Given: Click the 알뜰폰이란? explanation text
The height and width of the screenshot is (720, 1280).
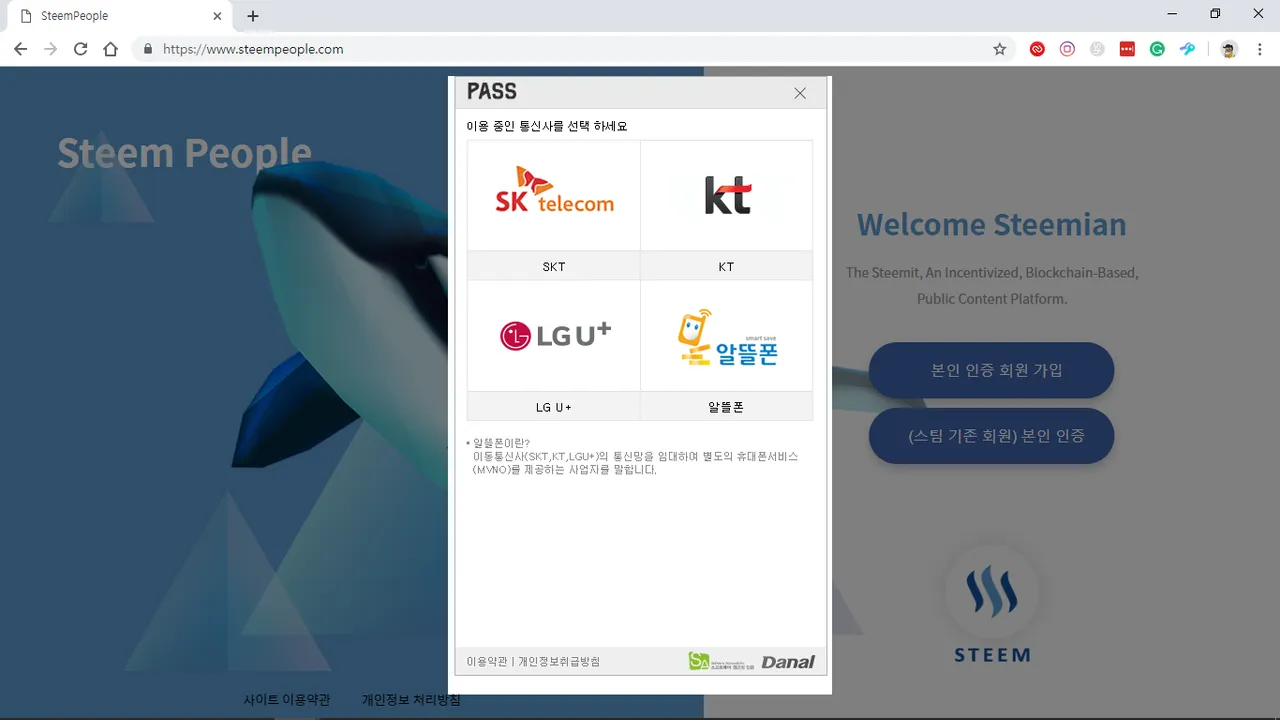Looking at the screenshot, I should coord(632,456).
